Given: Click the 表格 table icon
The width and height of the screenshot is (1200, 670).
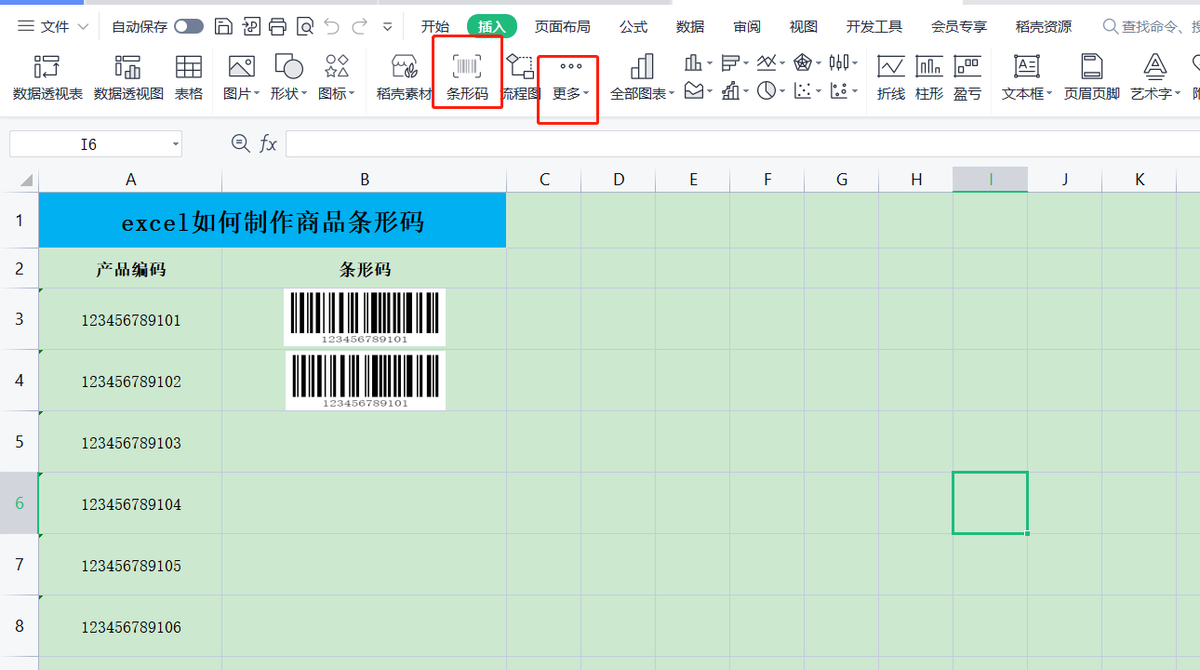Looking at the screenshot, I should (x=188, y=79).
